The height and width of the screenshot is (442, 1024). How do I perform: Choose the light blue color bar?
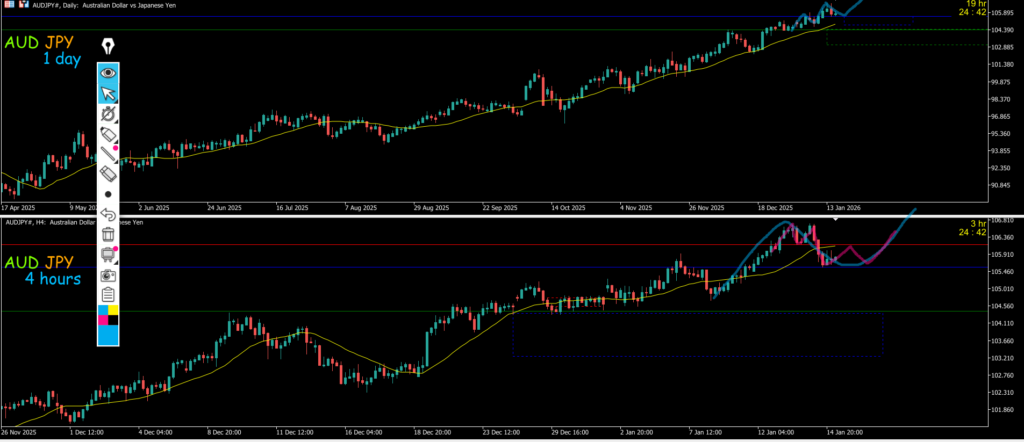coord(108,336)
